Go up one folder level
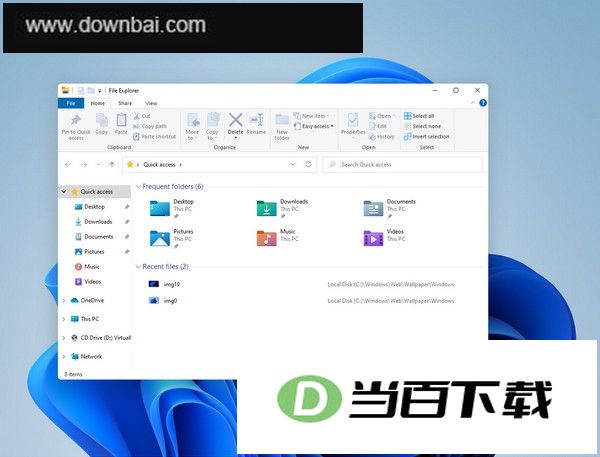Image resolution: width=600 pixels, height=457 pixels. pos(112,165)
